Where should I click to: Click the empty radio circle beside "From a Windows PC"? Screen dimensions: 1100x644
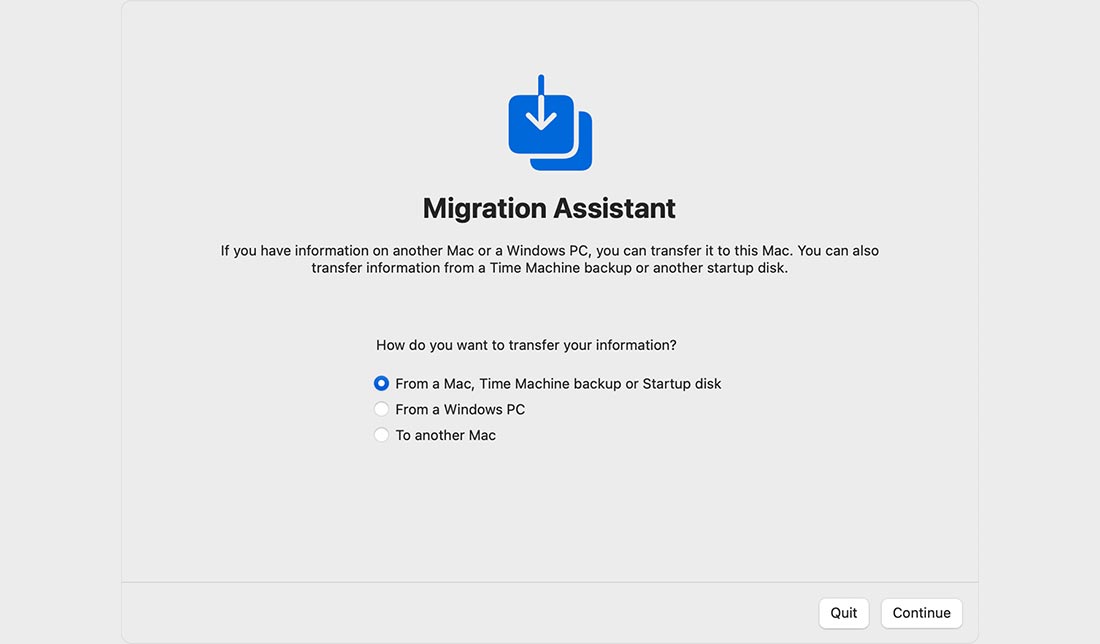point(381,409)
